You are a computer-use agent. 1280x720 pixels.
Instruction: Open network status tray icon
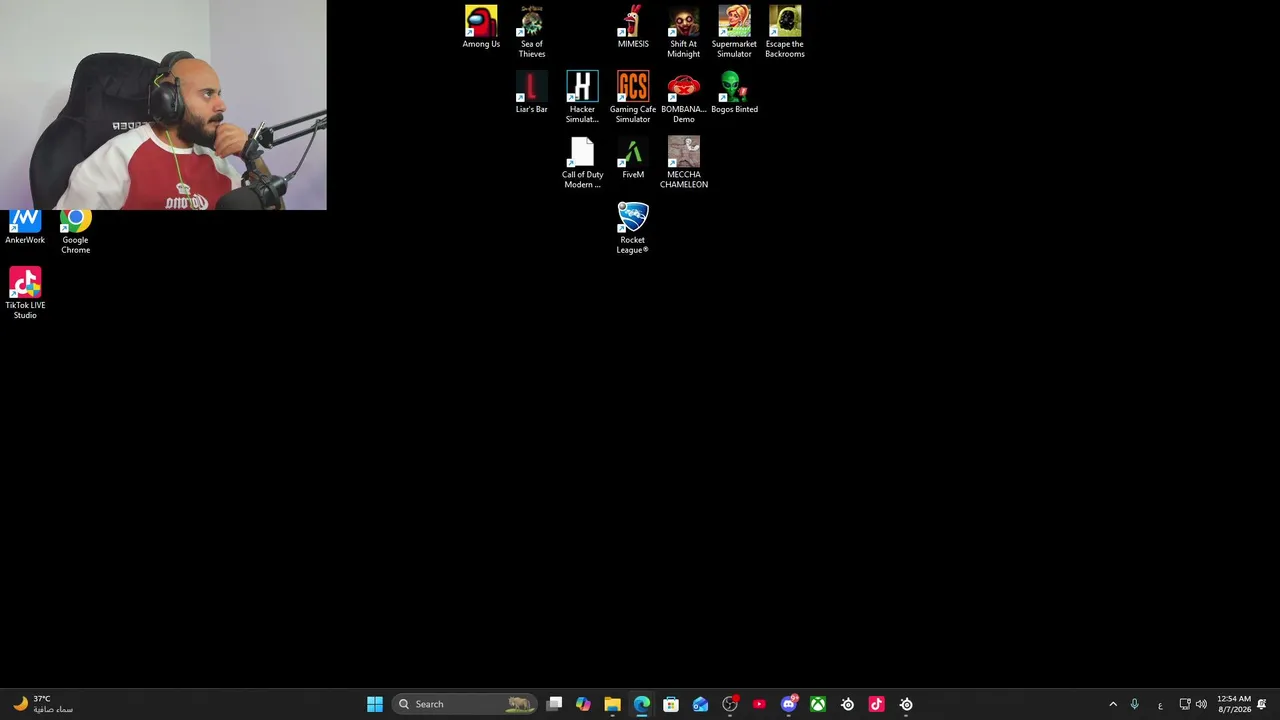[x=1185, y=704]
